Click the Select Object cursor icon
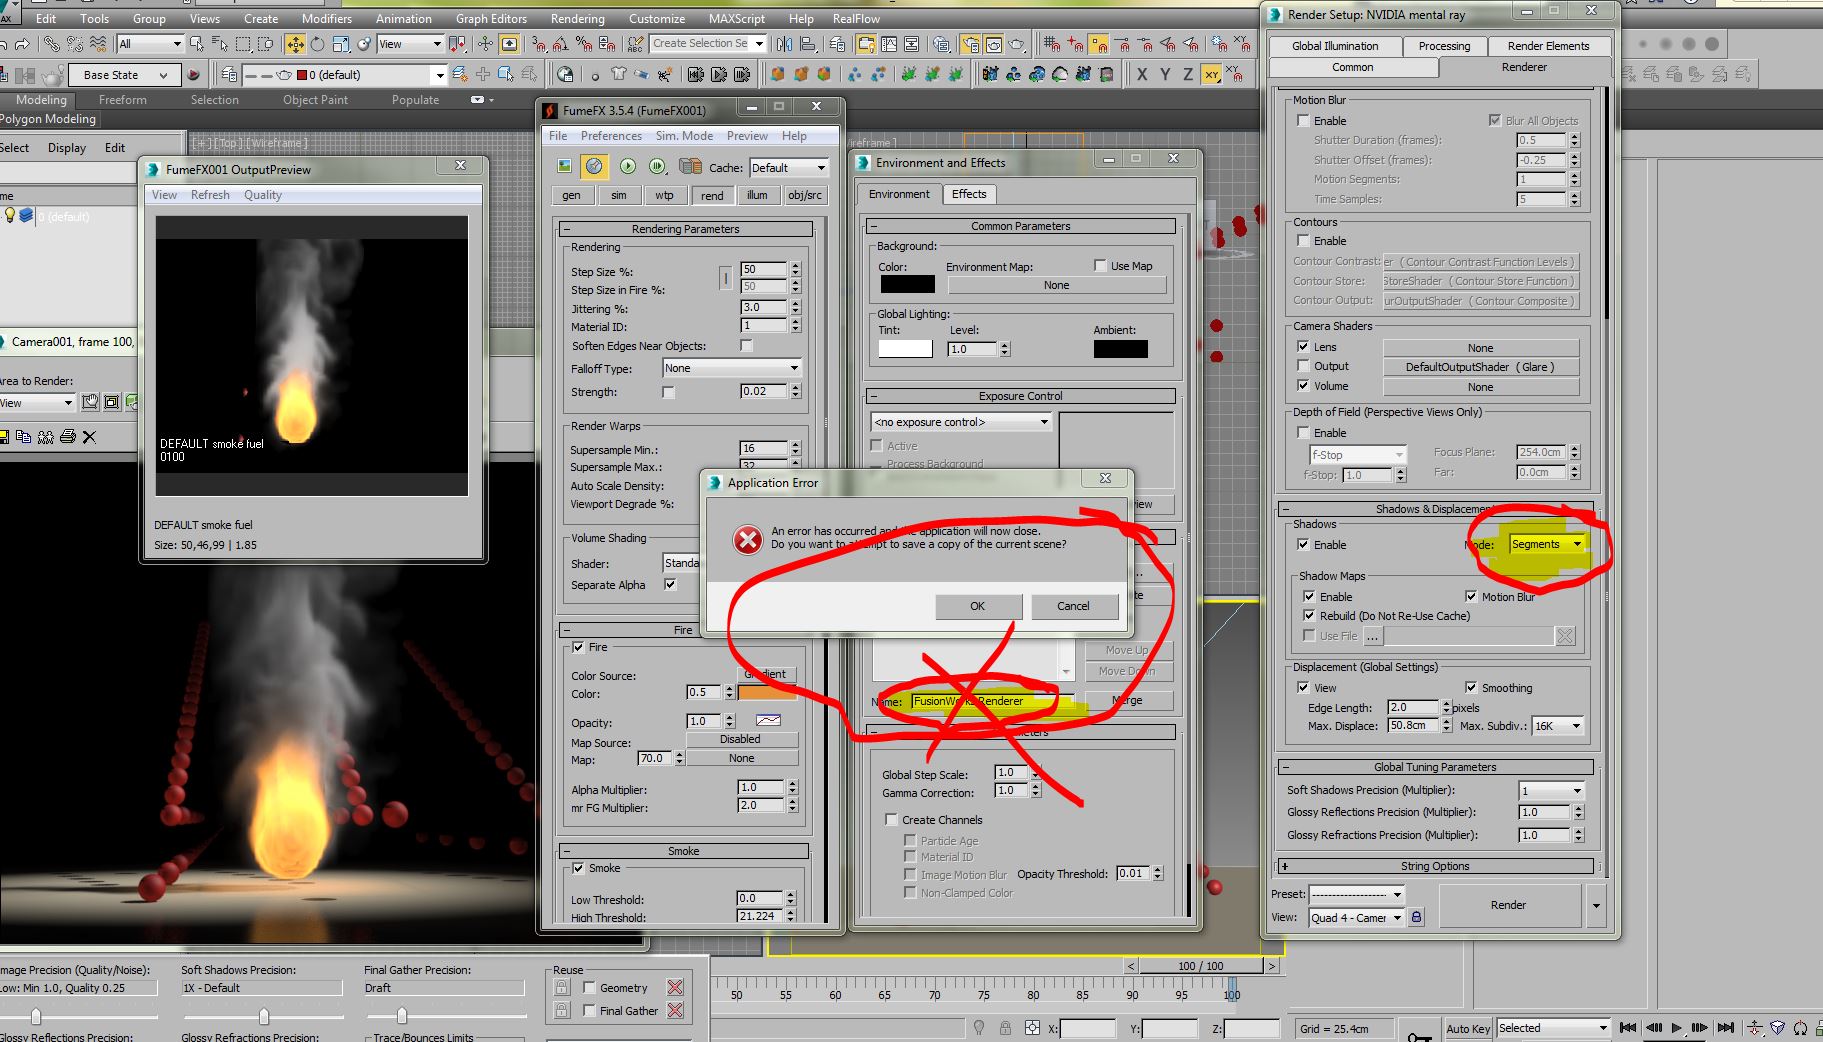Screen dimensions: 1823x1042 click(197, 44)
